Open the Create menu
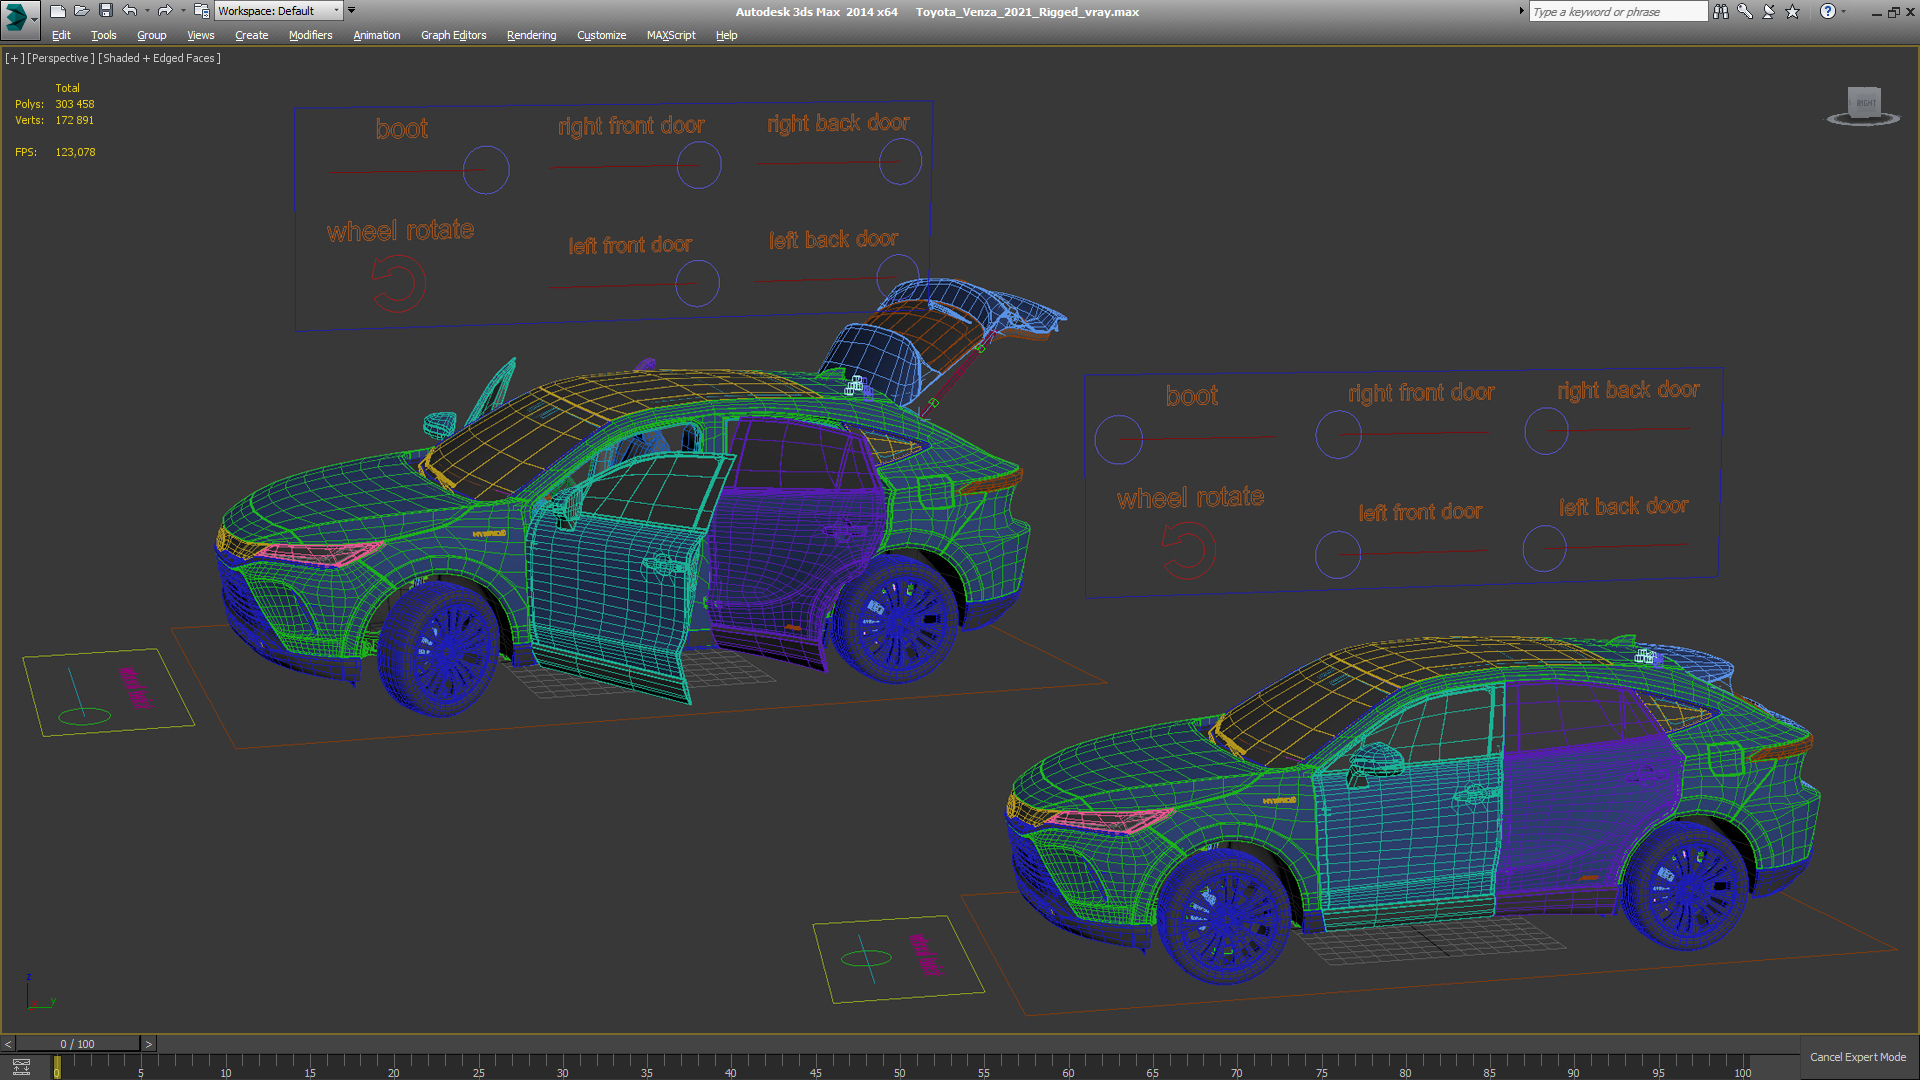Viewport: 1920px width, 1080px height. click(252, 35)
